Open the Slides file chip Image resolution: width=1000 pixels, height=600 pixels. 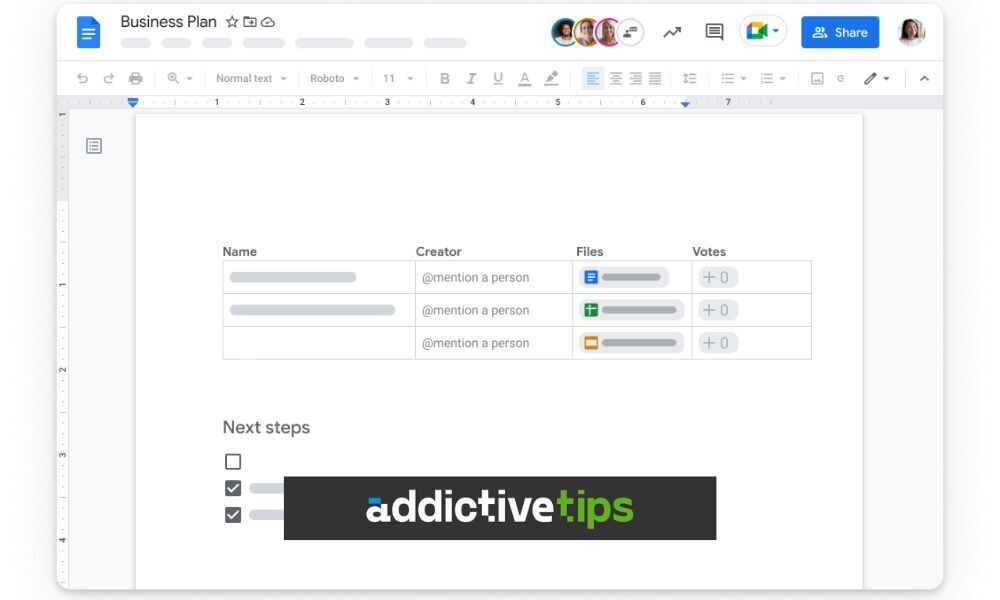[x=631, y=343]
